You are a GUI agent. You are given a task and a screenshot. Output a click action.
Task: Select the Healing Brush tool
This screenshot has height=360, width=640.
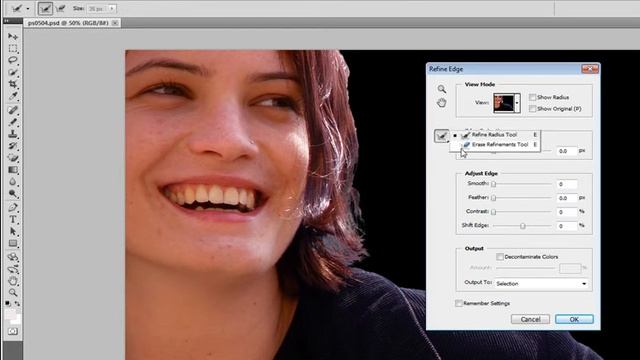pos(13,110)
